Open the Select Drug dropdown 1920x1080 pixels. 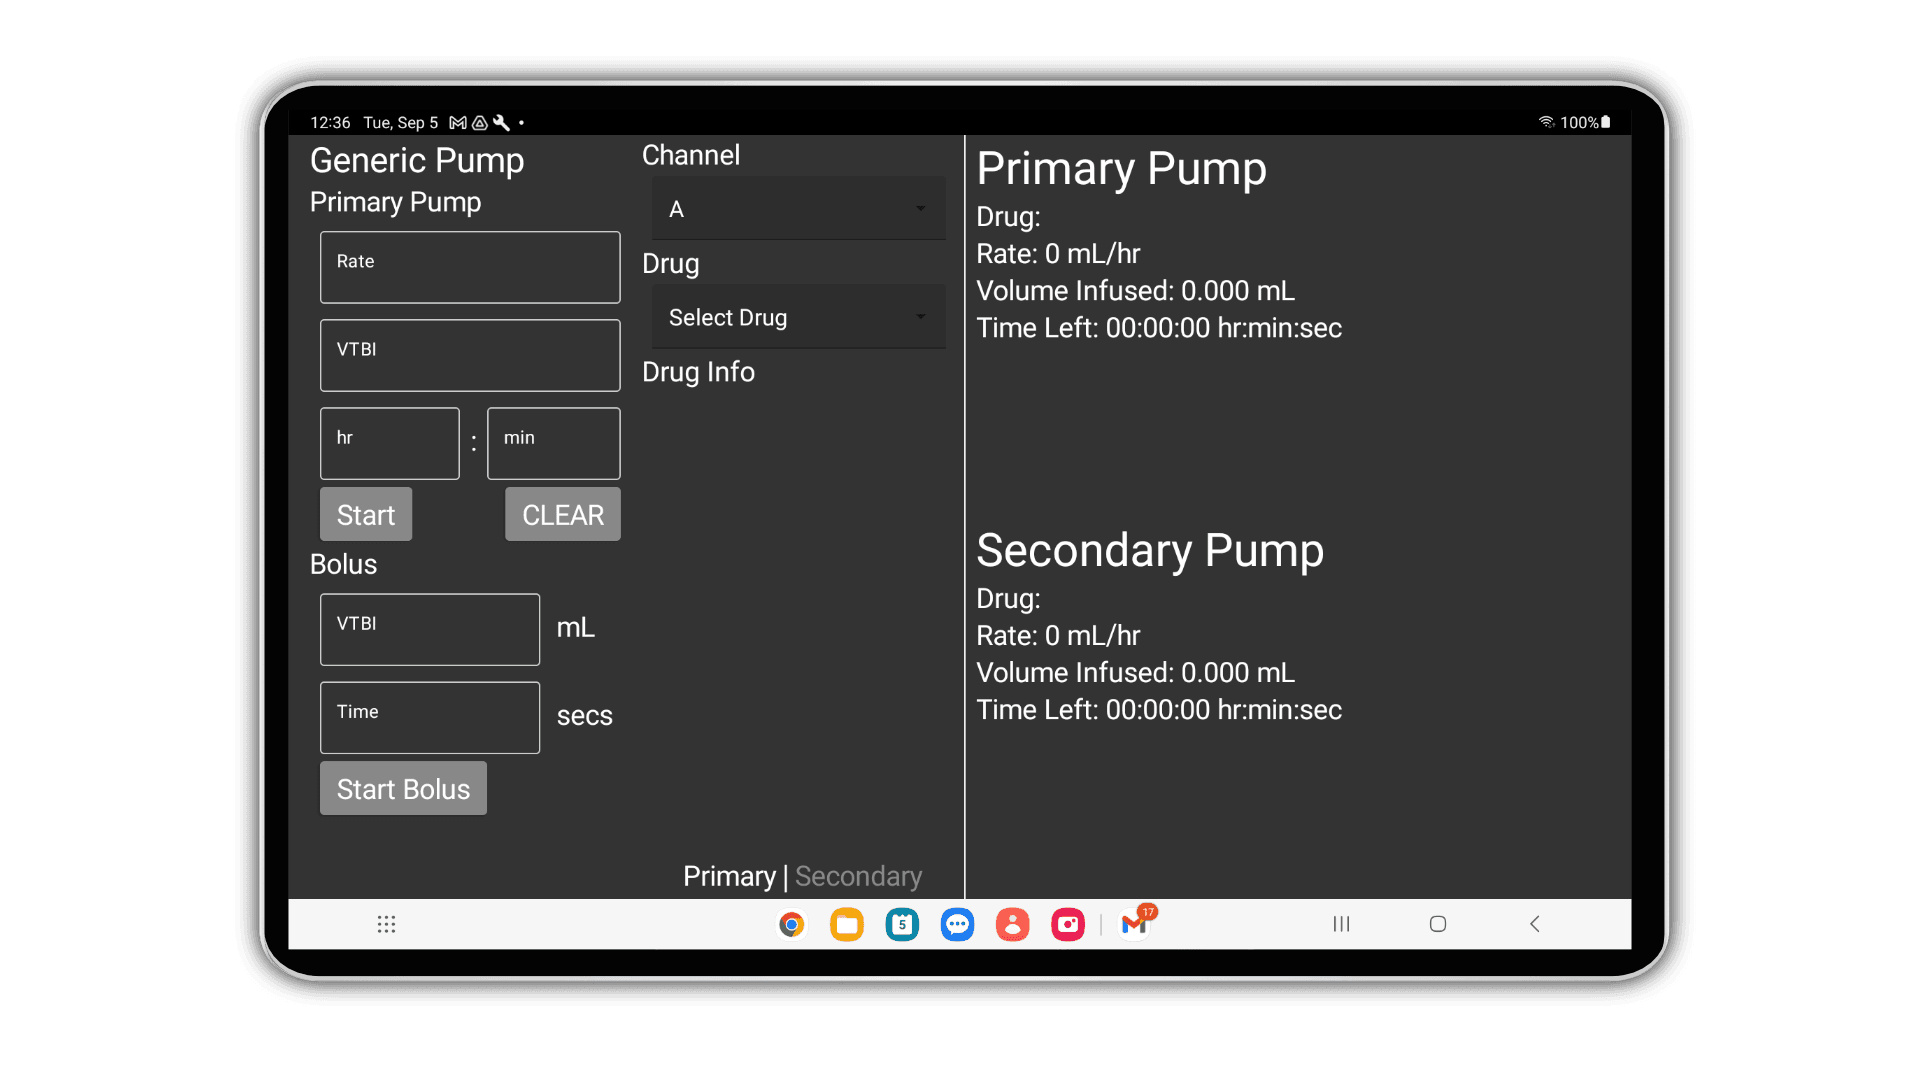797,317
